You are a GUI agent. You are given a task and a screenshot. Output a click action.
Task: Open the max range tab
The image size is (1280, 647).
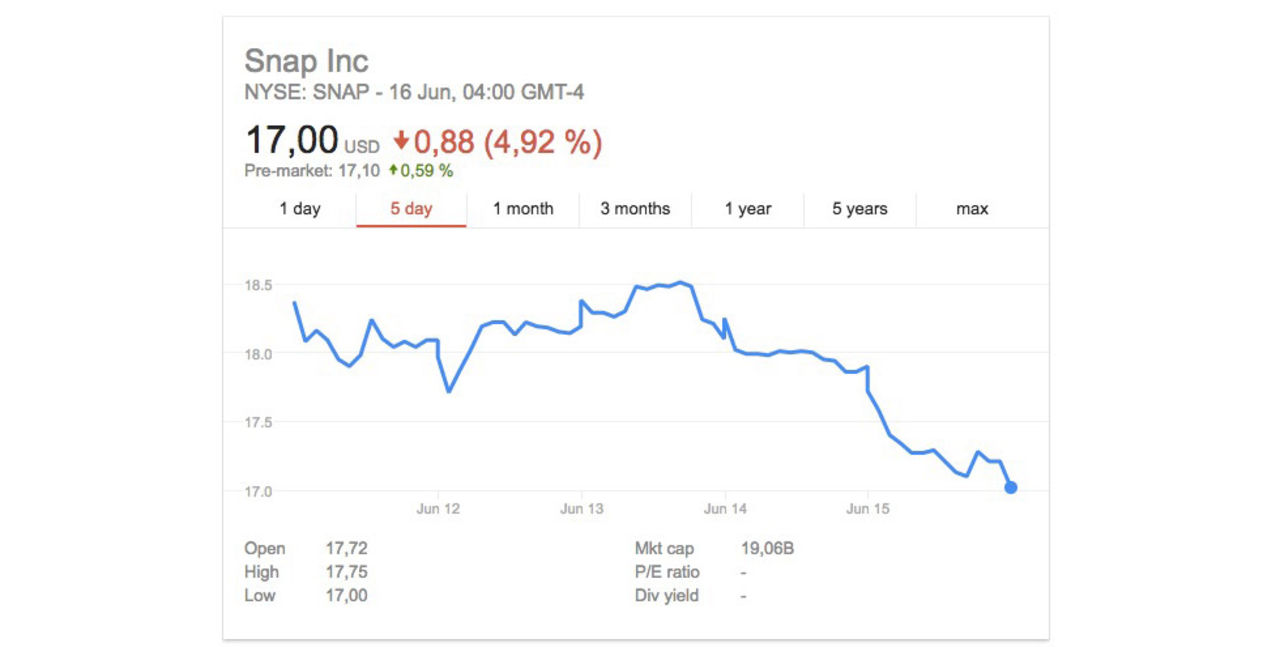click(x=972, y=209)
